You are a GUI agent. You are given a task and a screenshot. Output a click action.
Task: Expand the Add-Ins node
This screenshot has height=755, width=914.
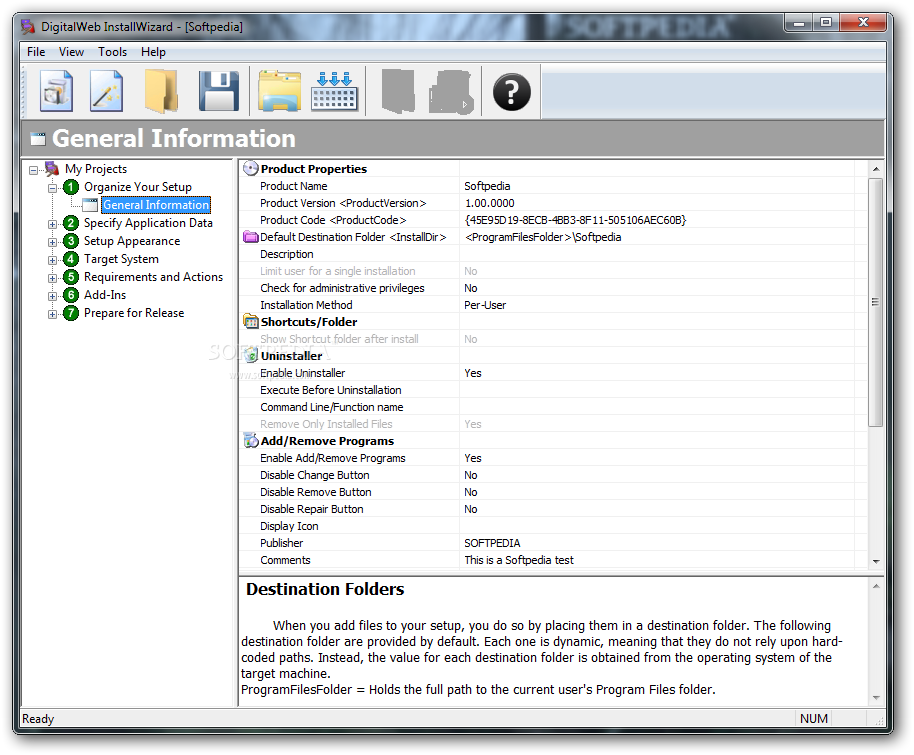[x=52, y=297]
